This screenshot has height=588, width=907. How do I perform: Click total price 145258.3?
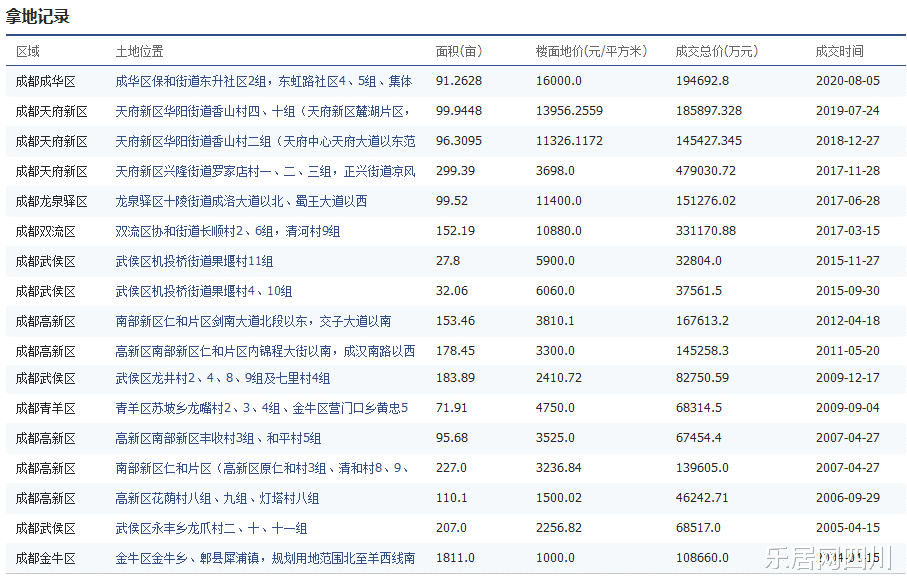pos(702,352)
